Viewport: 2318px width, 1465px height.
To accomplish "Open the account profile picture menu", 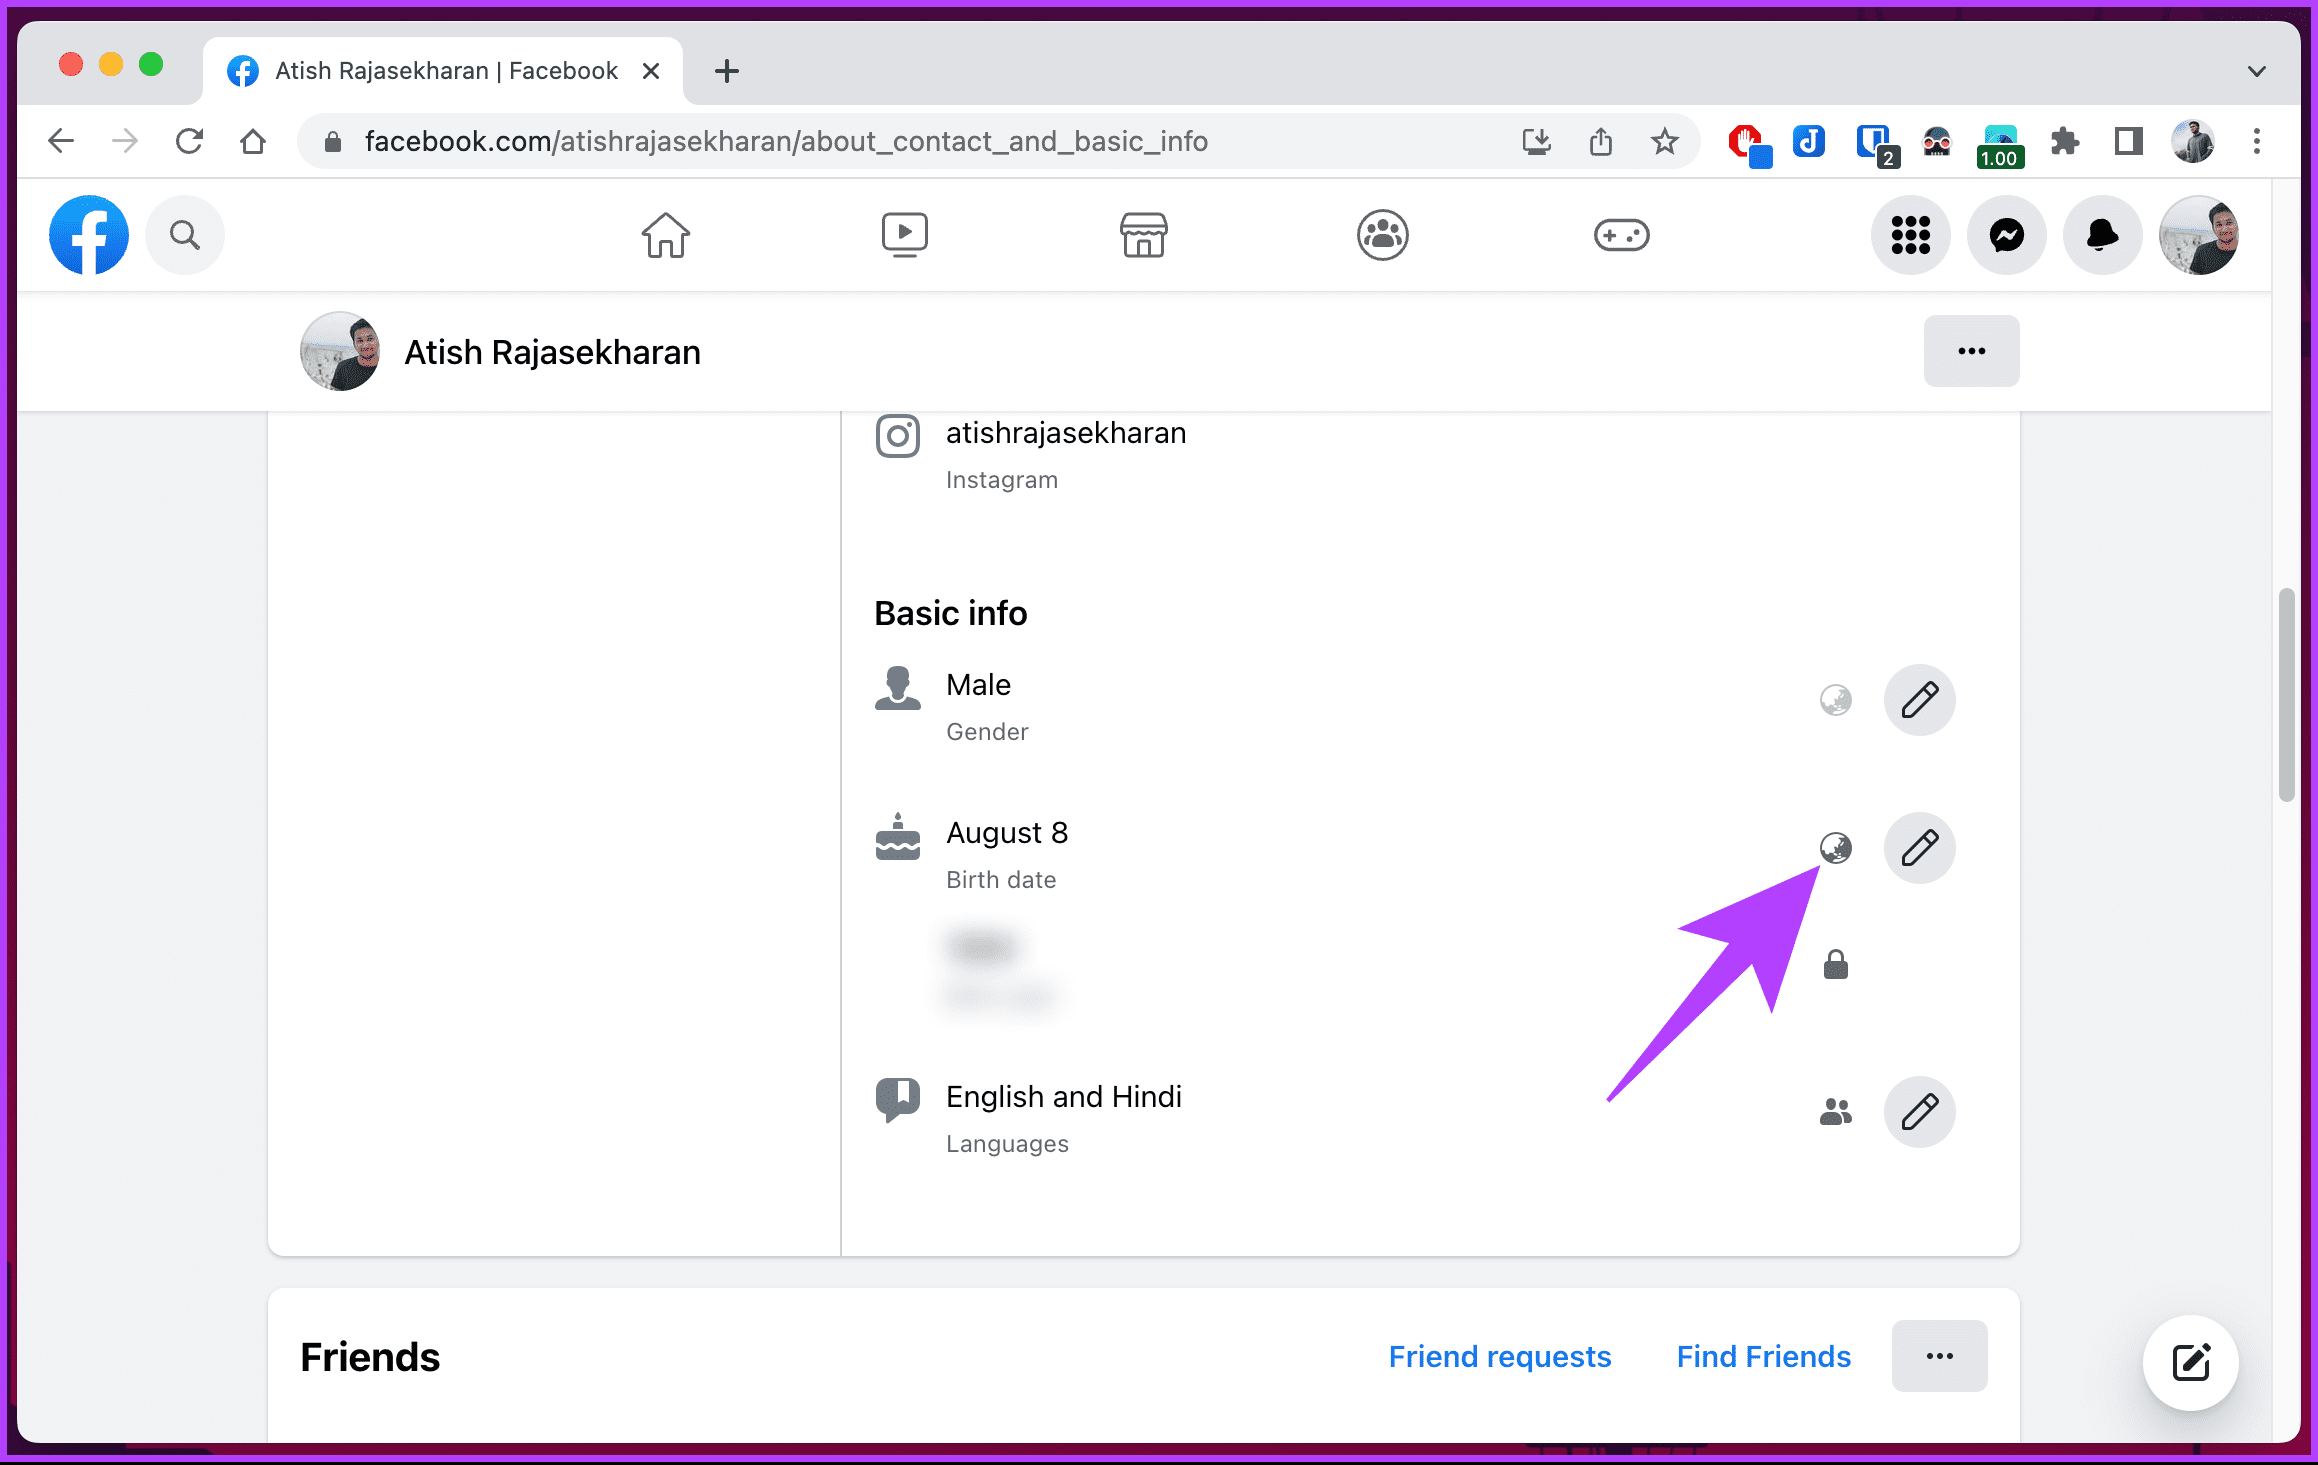I will (x=2199, y=235).
